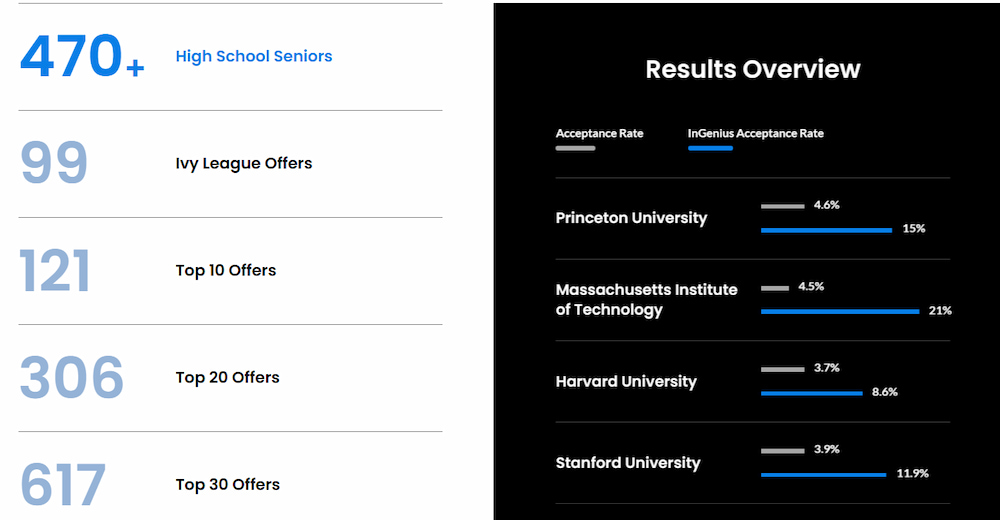1000x520 pixels.
Task: Click Princeton's blue 15% bar
Action: coord(826,230)
